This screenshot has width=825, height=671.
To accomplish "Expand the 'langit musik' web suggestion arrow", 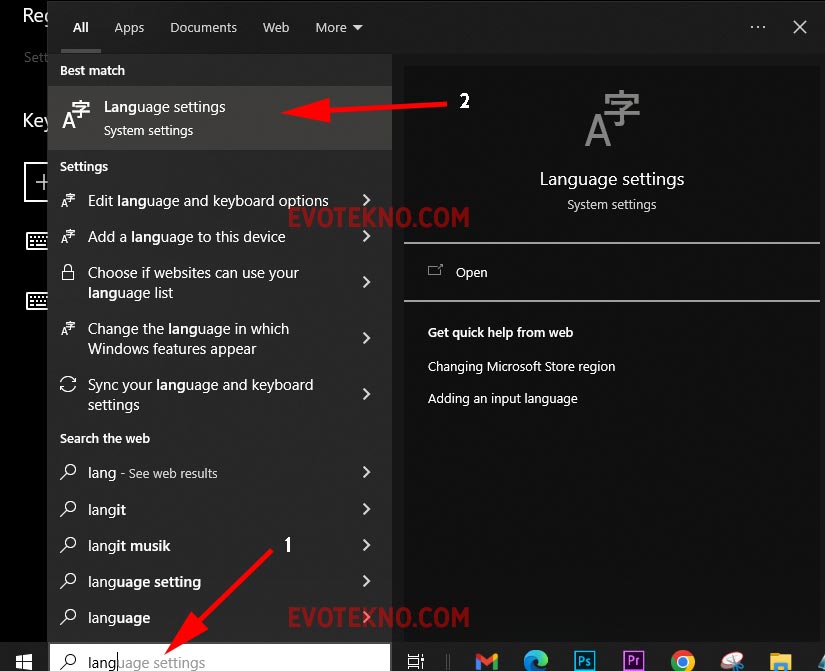I will click(366, 546).
